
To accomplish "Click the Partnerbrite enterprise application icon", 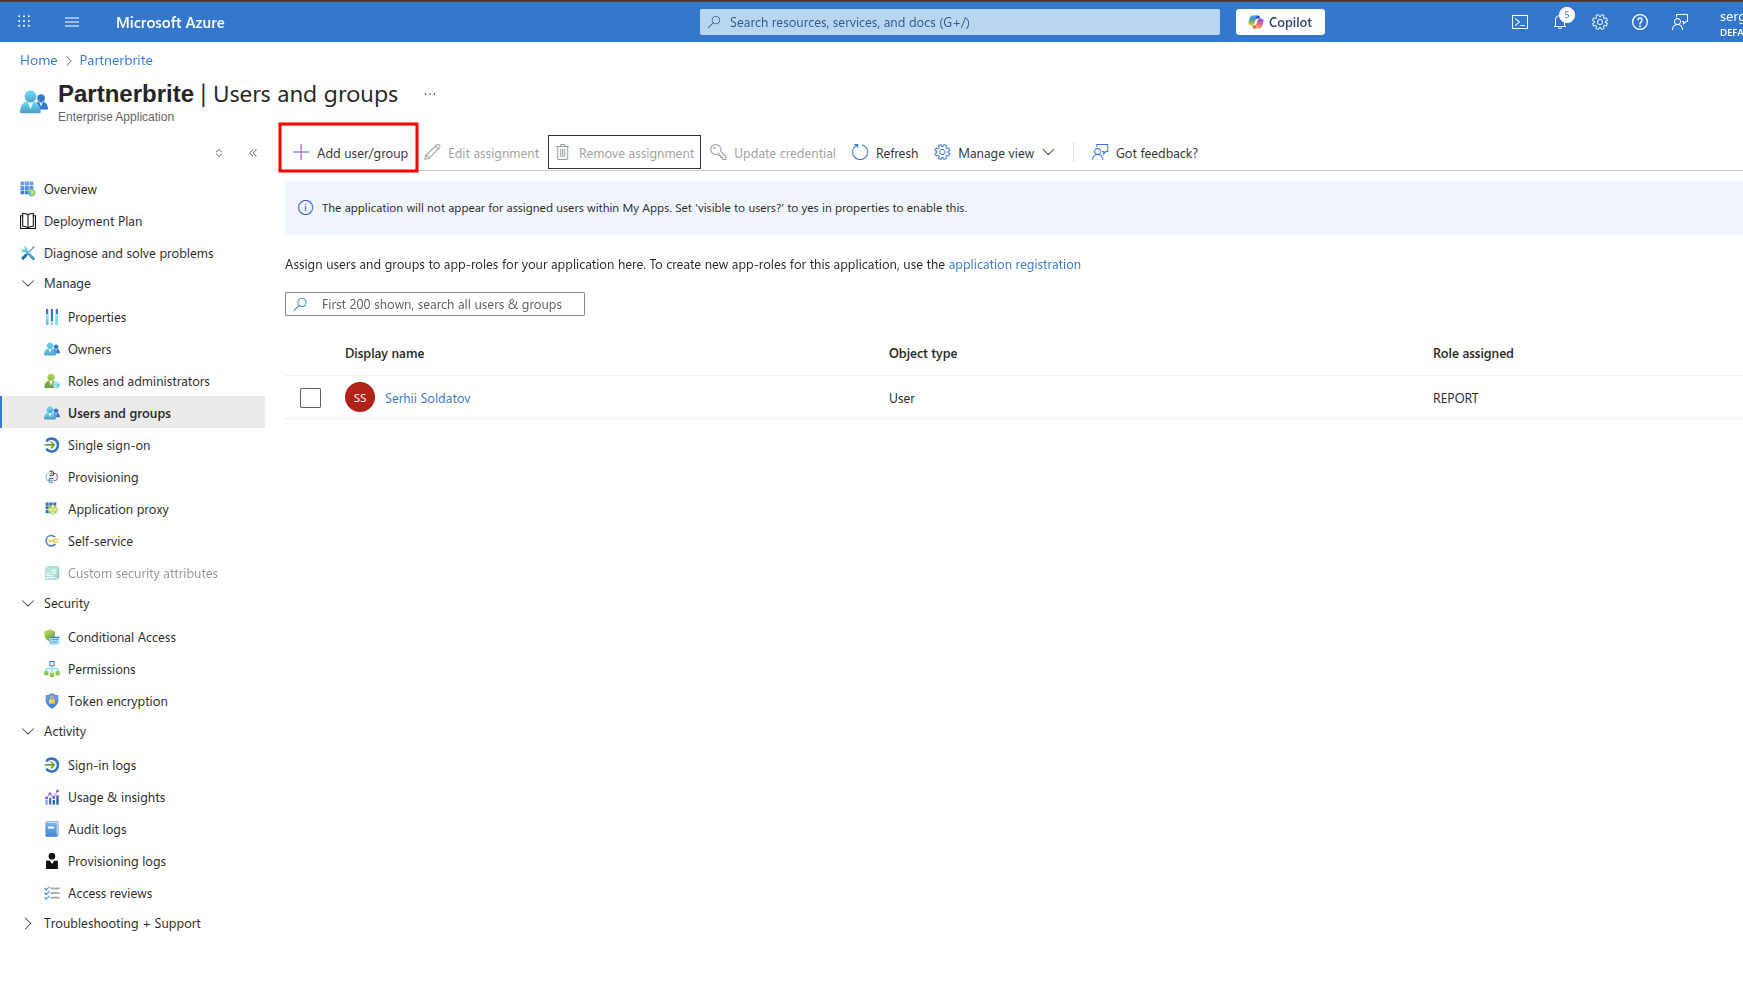I will tap(34, 102).
